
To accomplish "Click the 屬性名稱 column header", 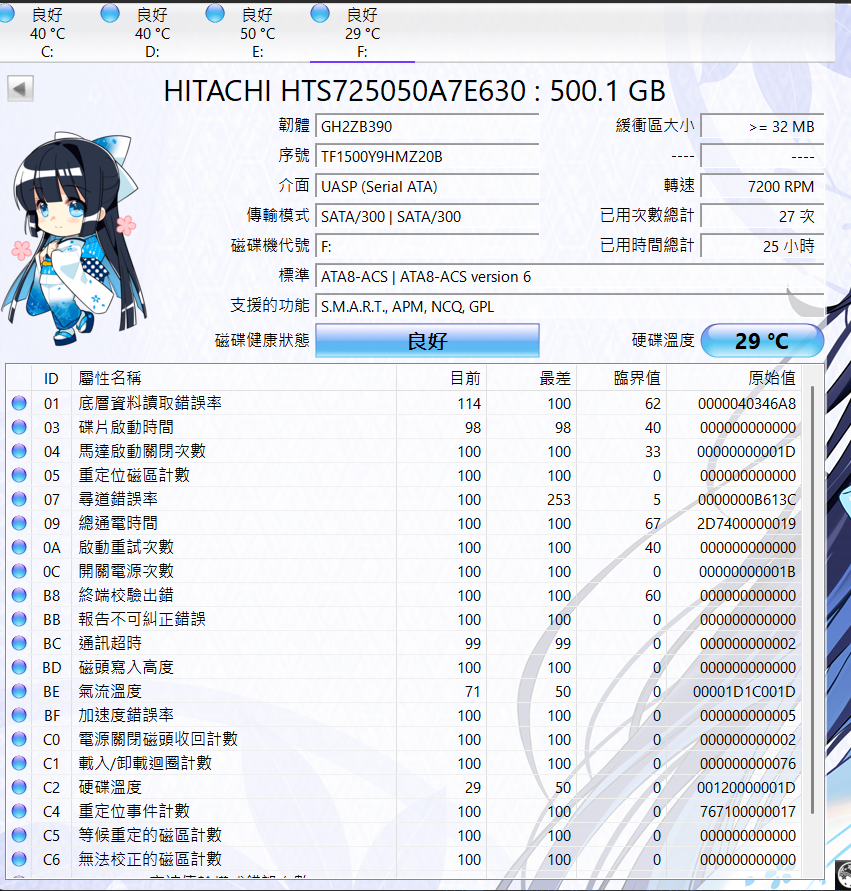I will [x=233, y=378].
